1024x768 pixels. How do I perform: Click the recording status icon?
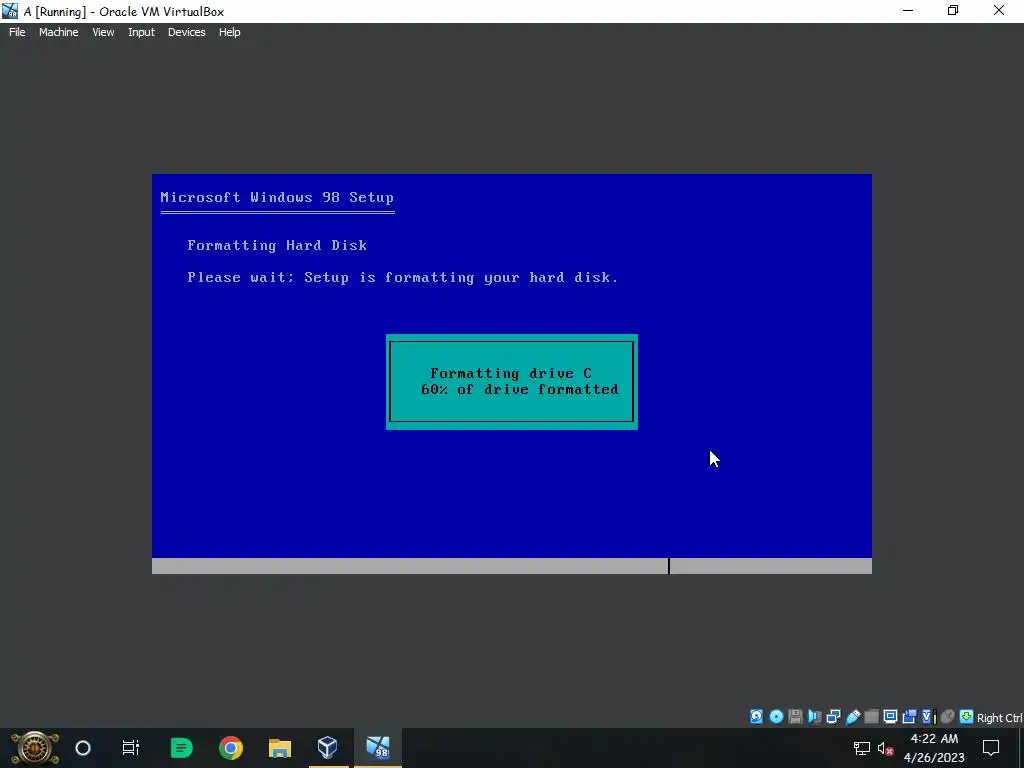click(909, 716)
